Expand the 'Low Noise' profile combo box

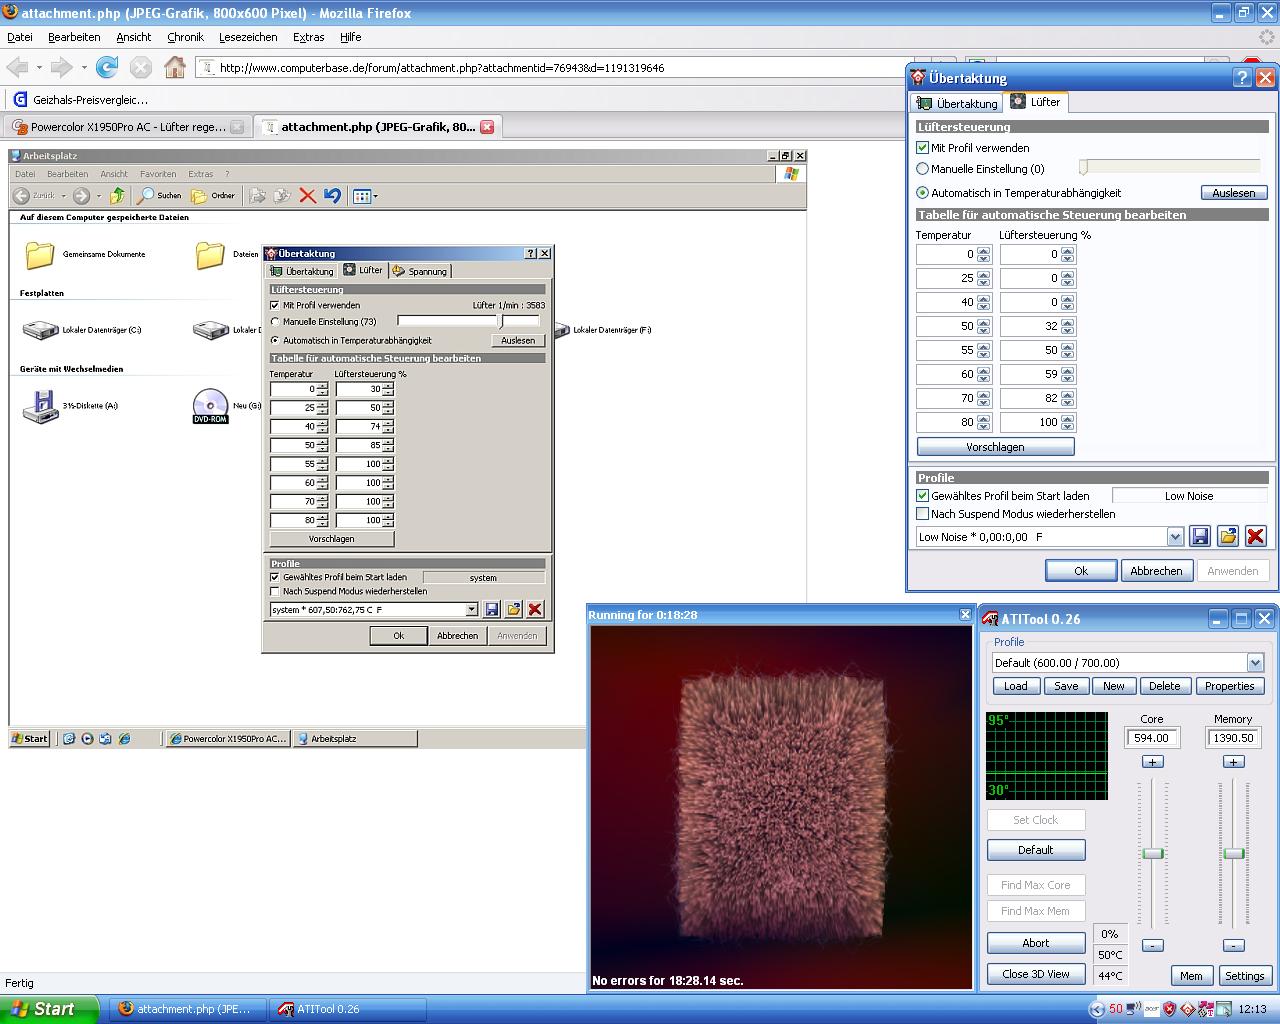click(x=1175, y=537)
